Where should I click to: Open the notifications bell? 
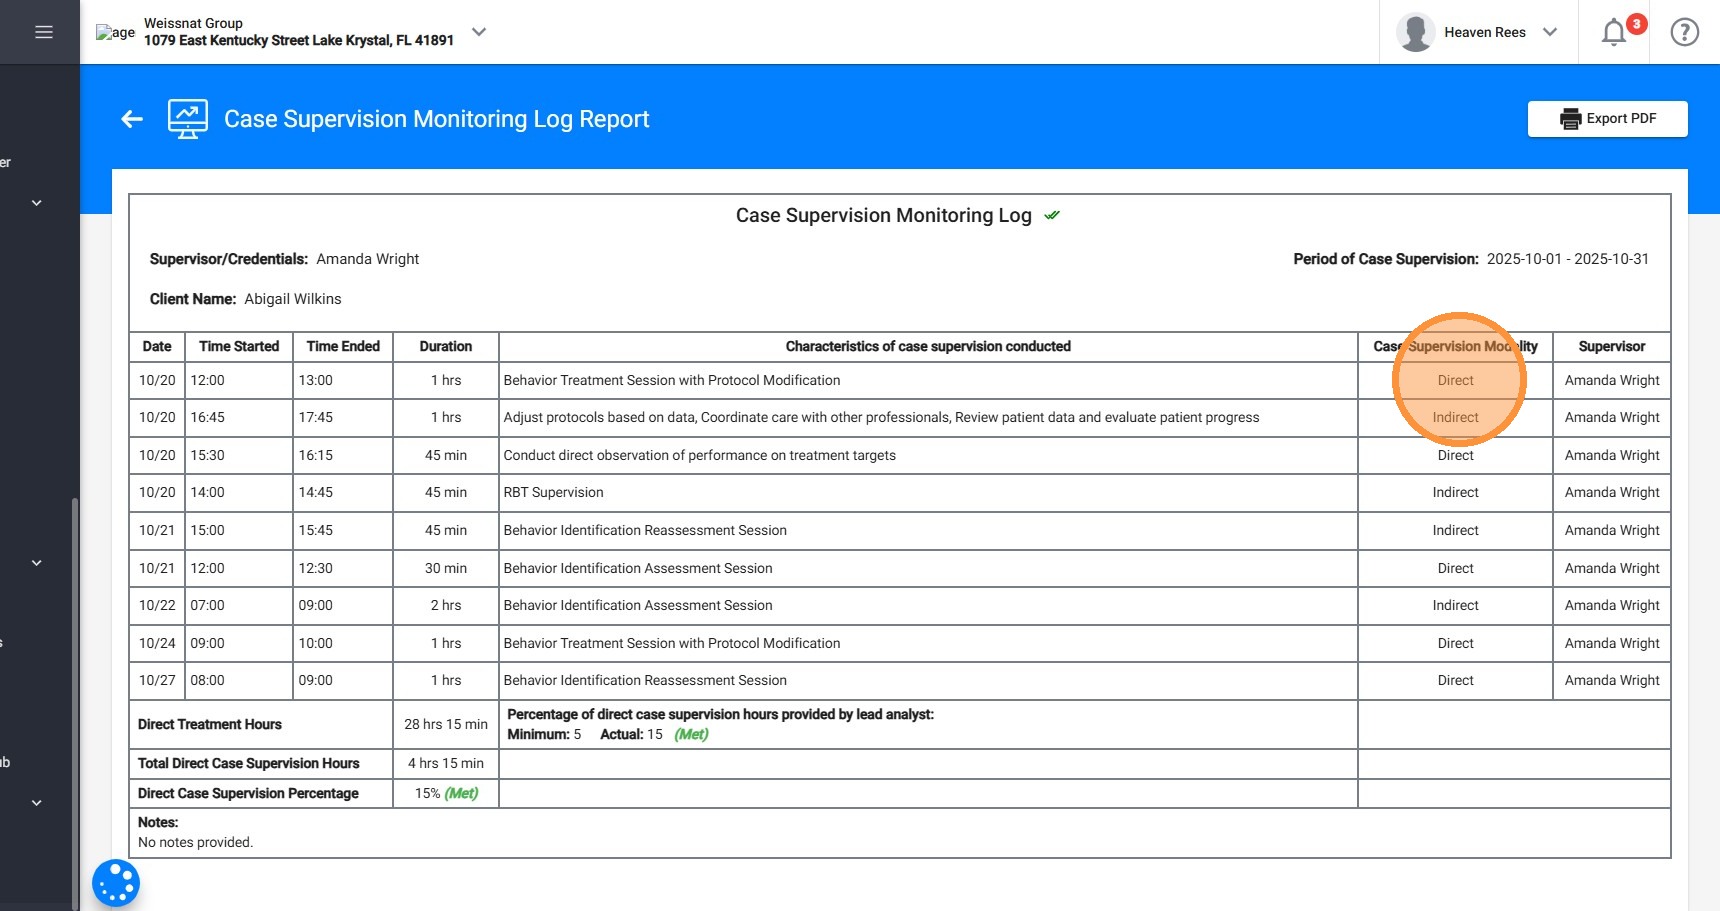[1614, 32]
